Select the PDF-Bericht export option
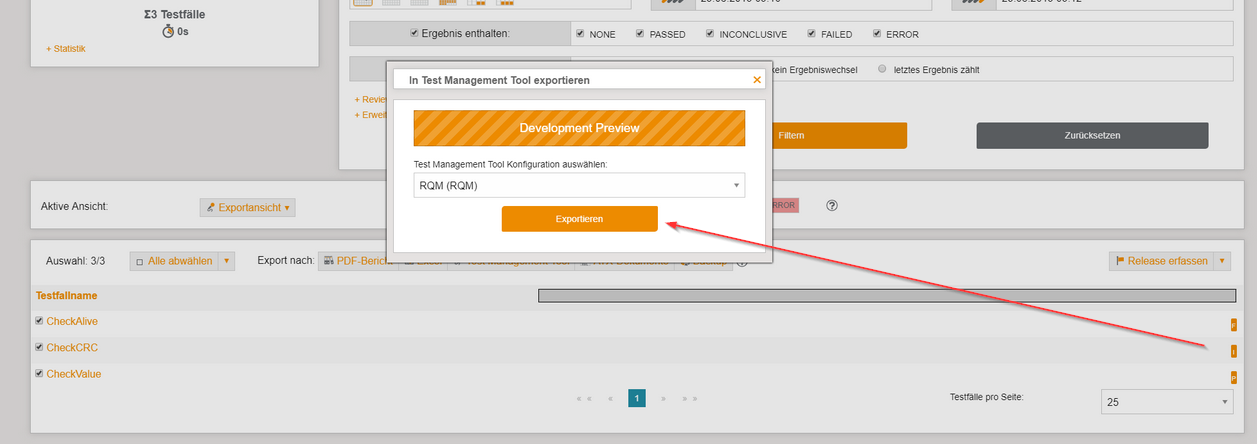The width and height of the screenshot is (1257, 444). (x=357, y=261)
